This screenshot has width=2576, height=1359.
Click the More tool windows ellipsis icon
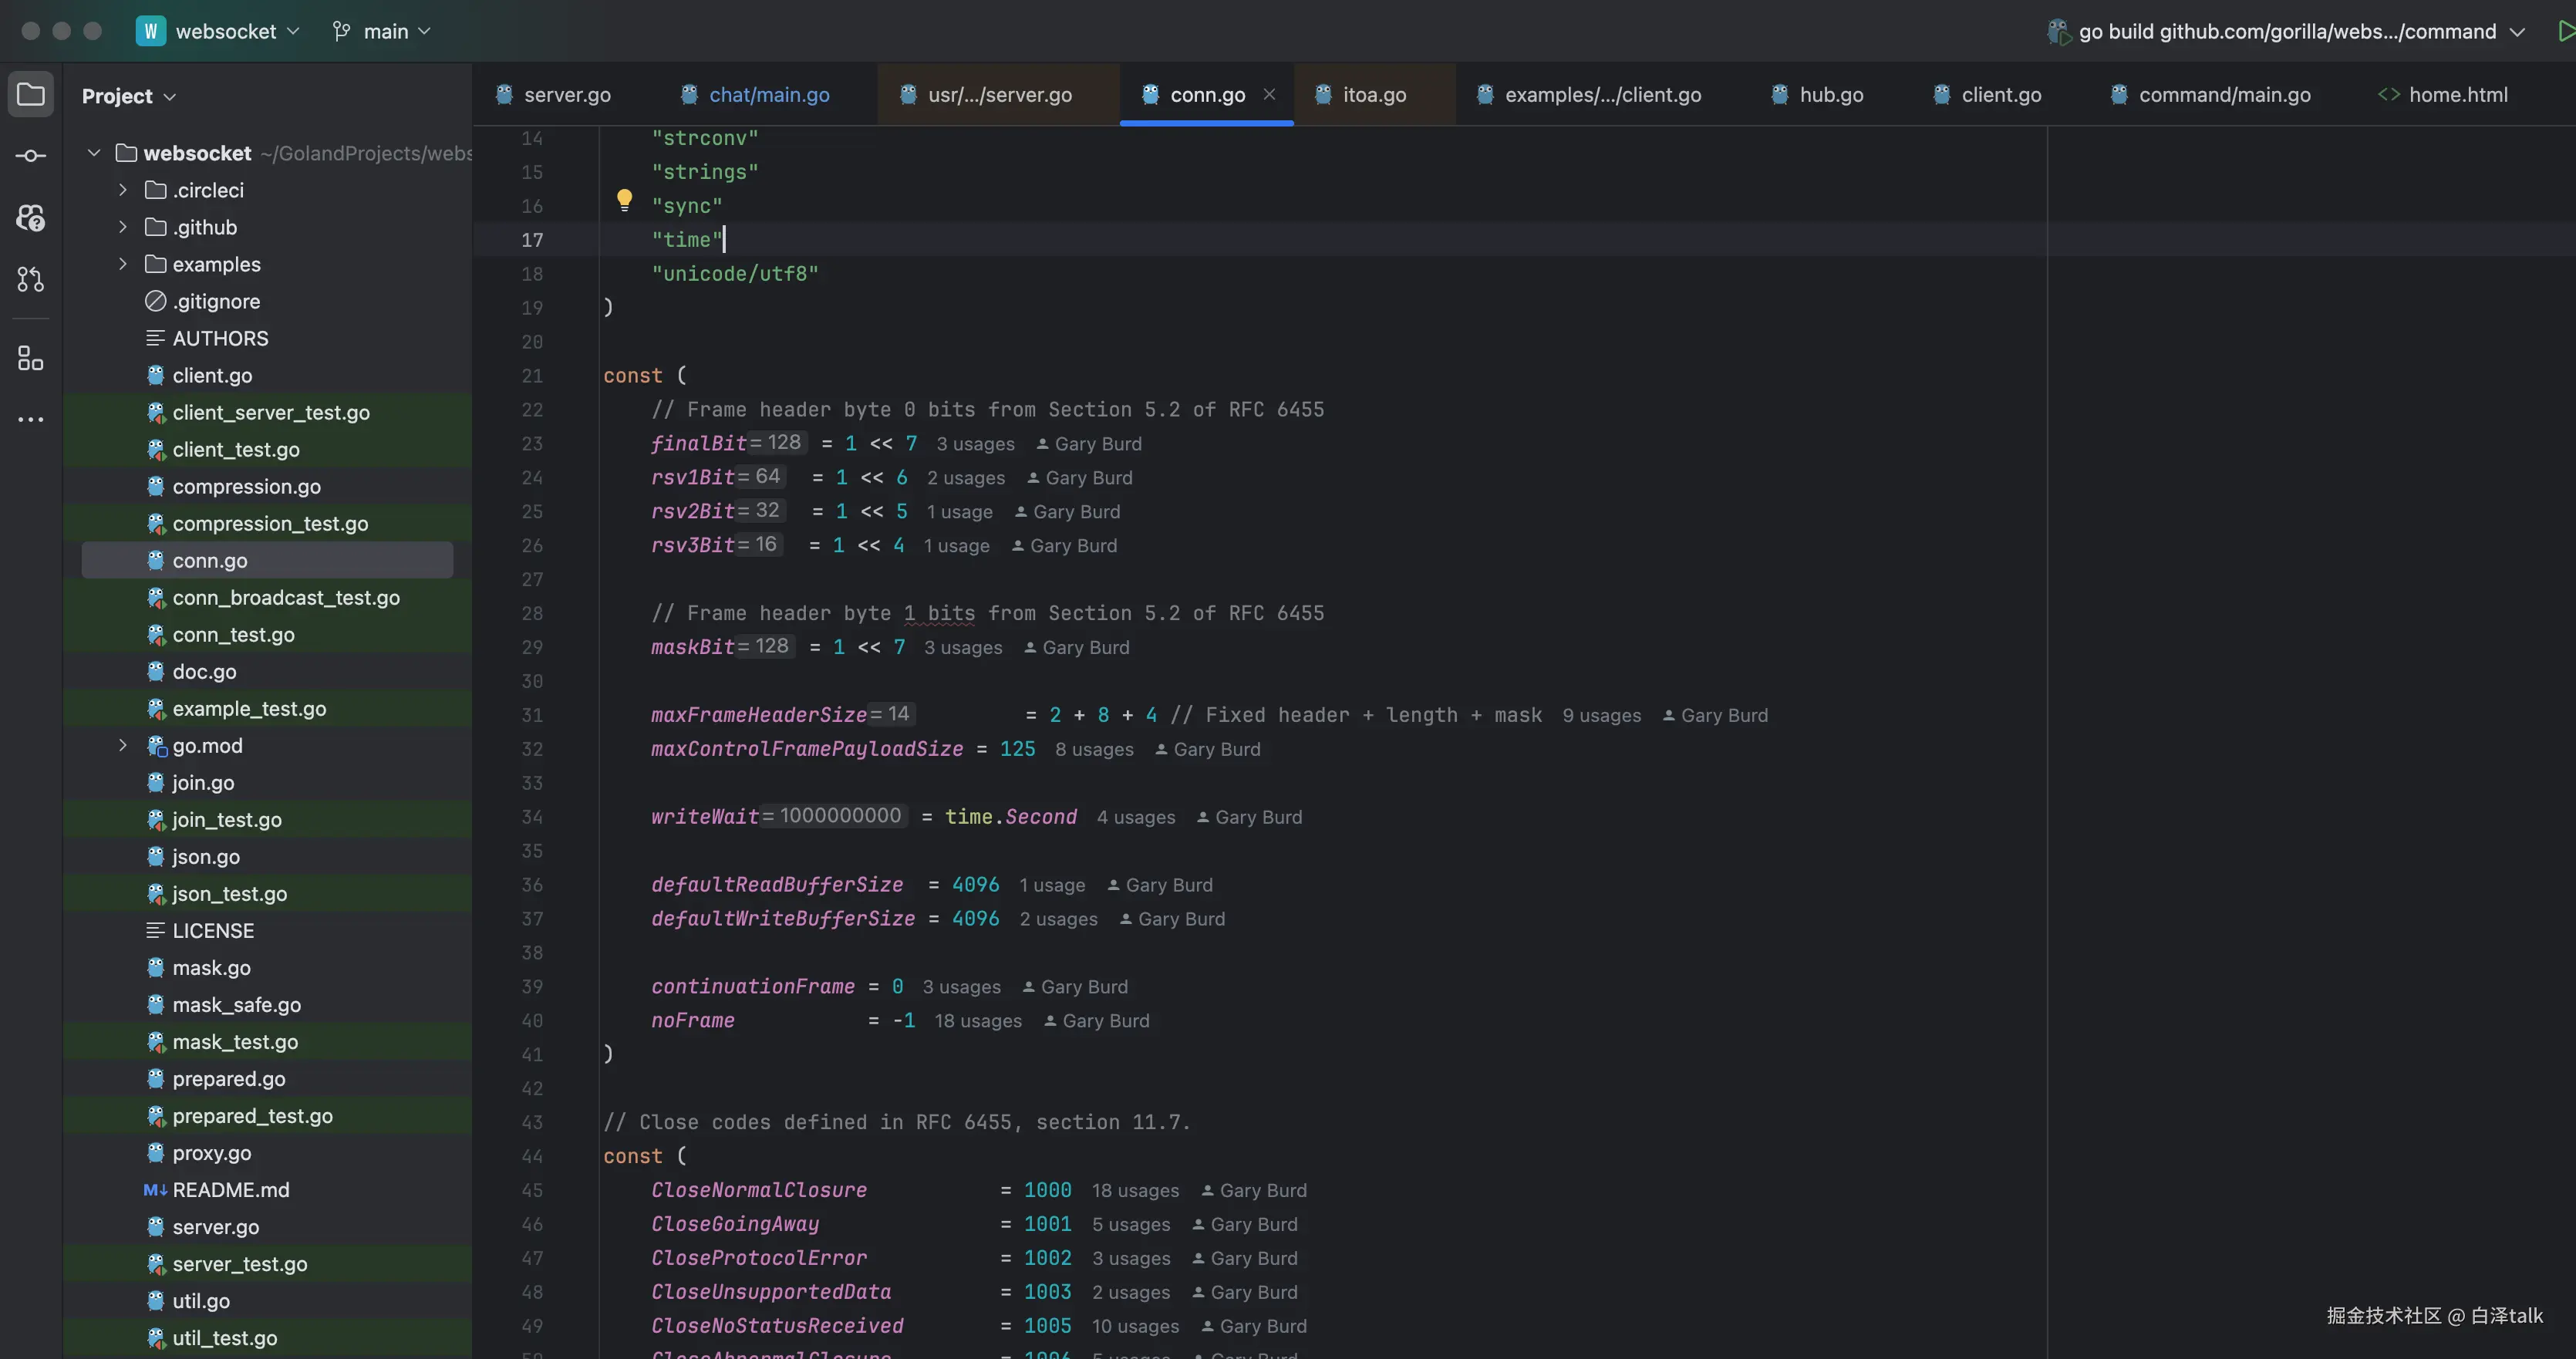tap(31, 419)
